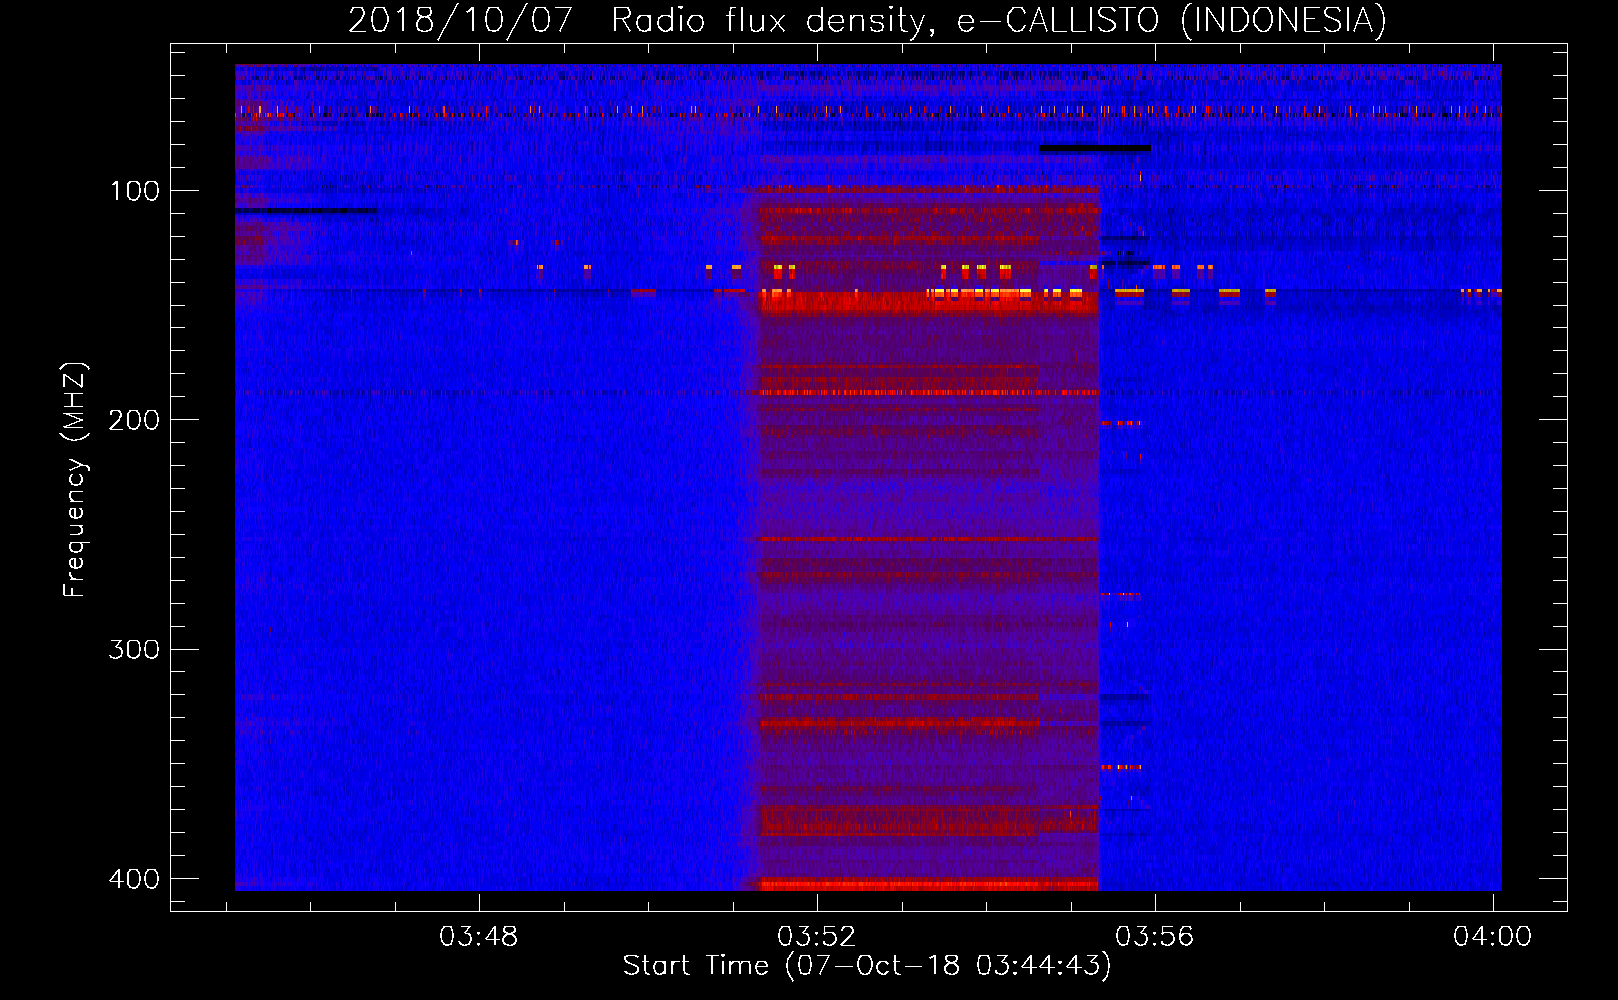Click the 'Start Time (07-Oct-18 03:44:43)' axis title
Screen dimensions: 1618x1000
pos(867,966)
